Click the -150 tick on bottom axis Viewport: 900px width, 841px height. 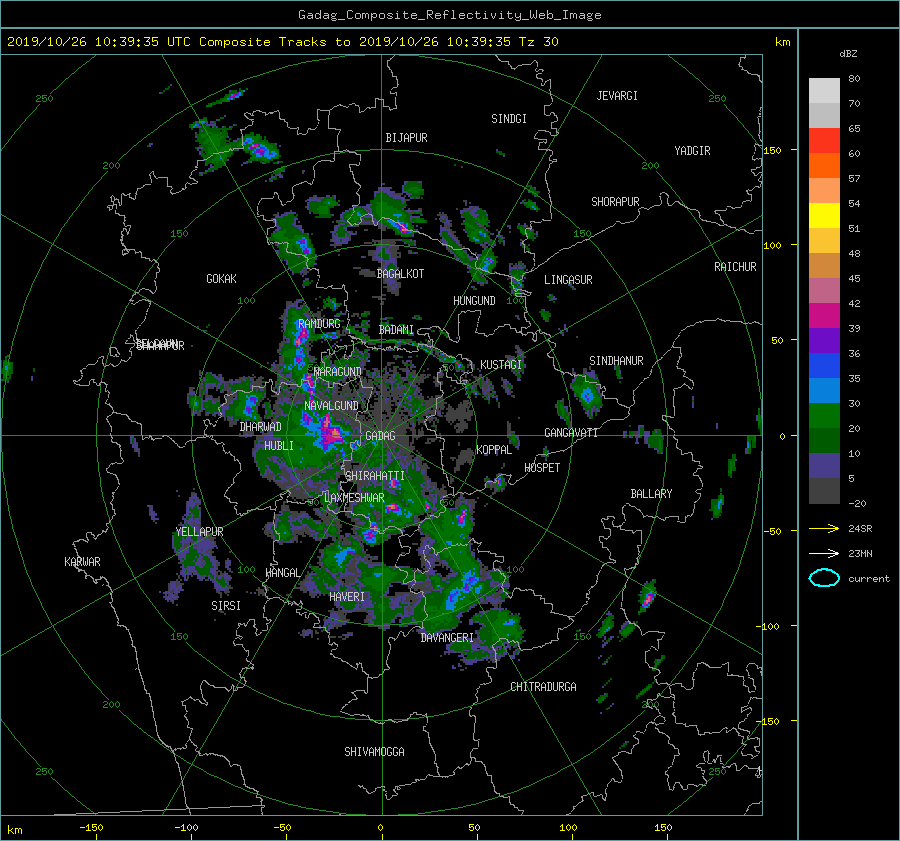click(x=91, y=828)
